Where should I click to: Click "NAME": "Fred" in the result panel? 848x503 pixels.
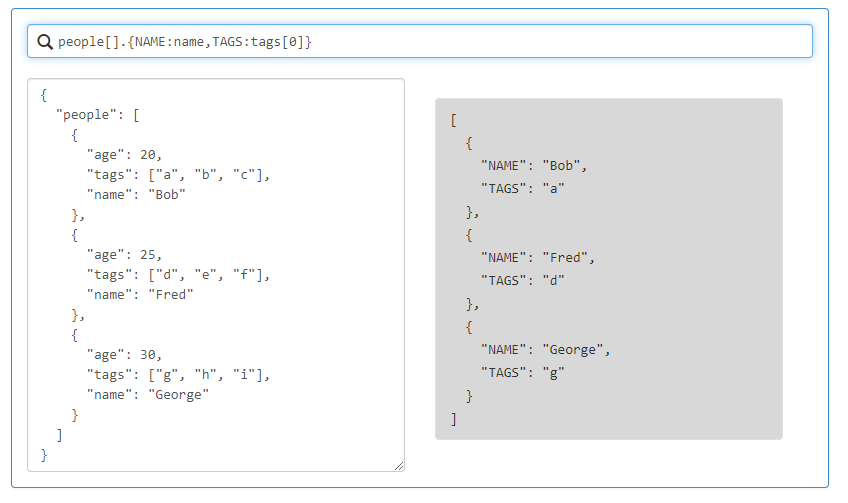(x=538, y=258)
